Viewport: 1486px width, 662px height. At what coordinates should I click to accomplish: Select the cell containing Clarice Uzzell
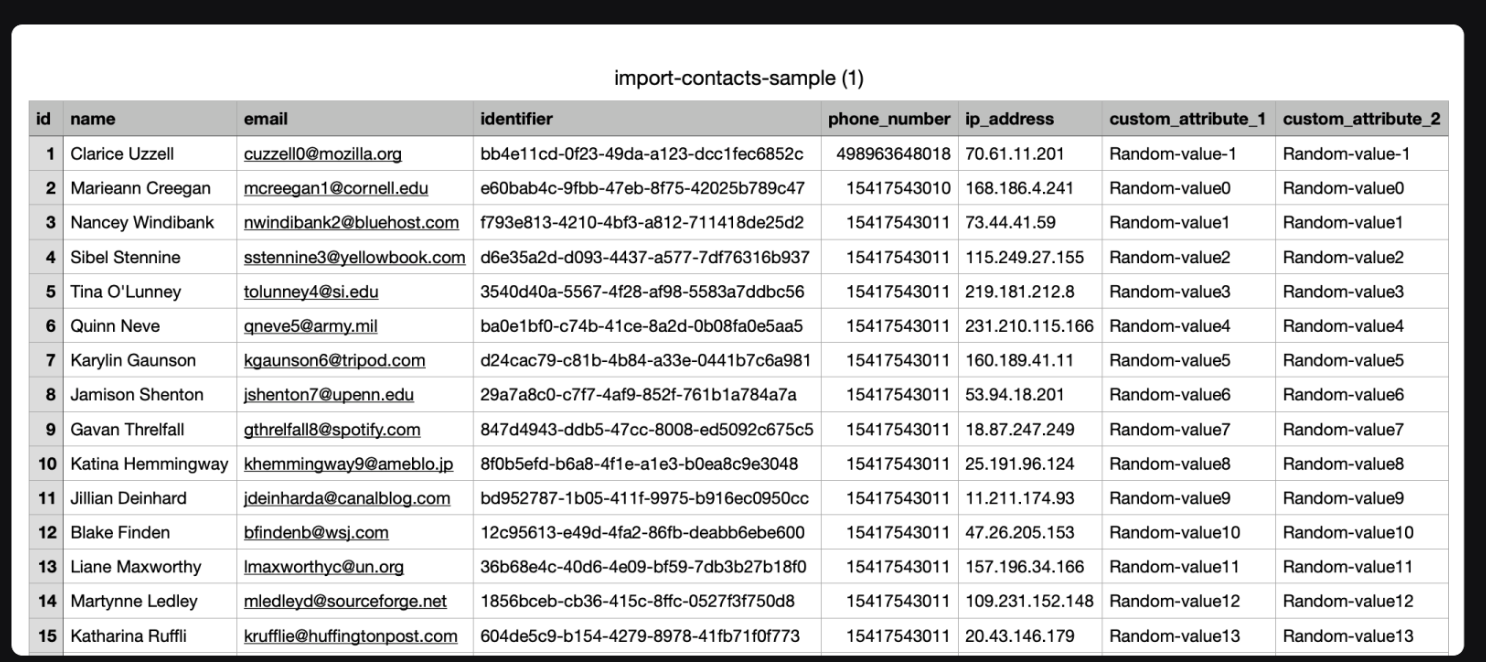click(x=122, y=154)
